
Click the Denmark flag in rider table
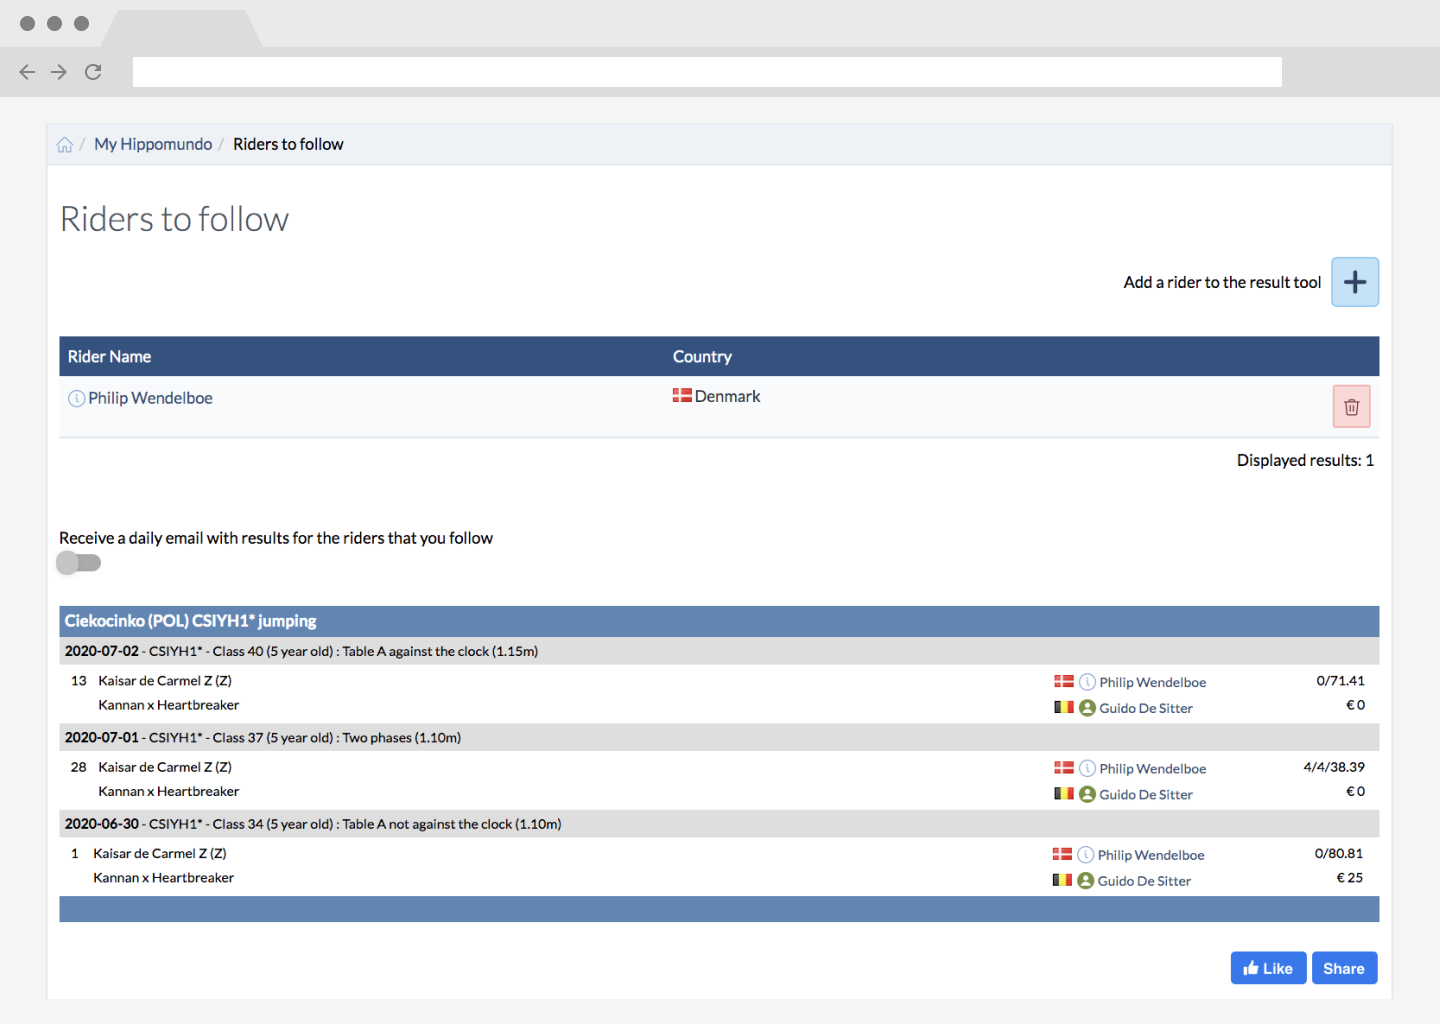(x=682, y=396)
